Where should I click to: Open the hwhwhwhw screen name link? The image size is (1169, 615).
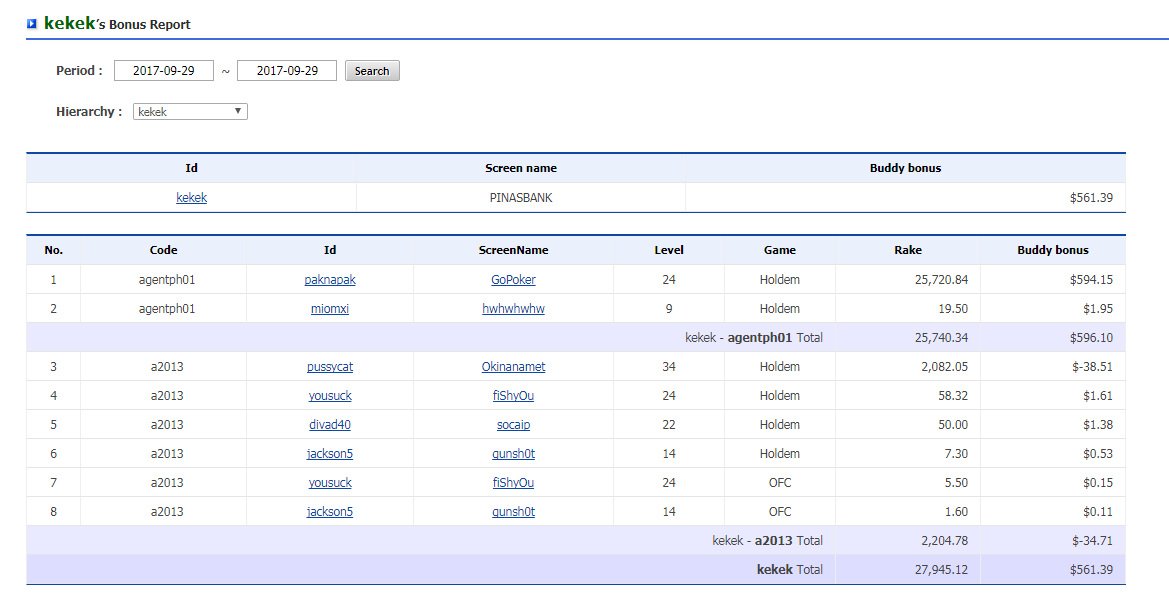coord(513,309)
